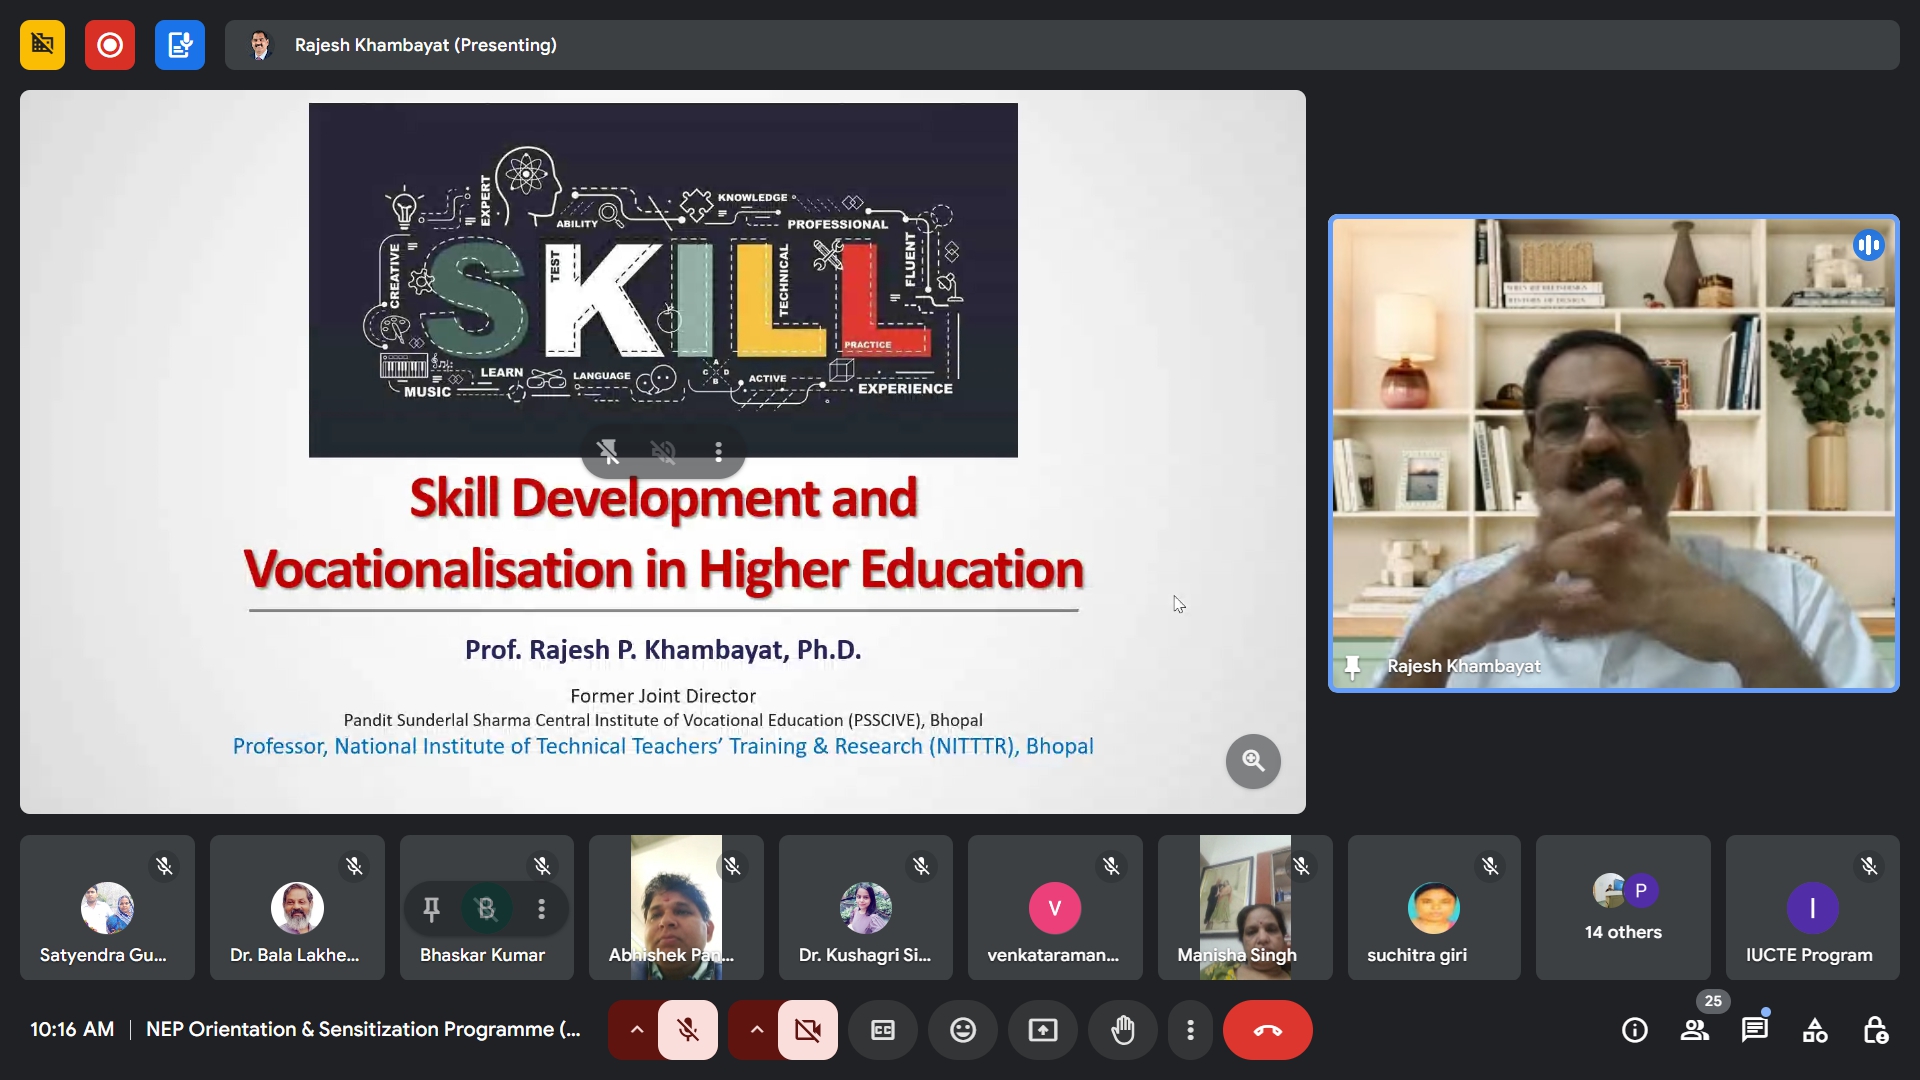Click the yellow captions-off icon
This screenshot has width=1920, height=1080.
(42, 45)
